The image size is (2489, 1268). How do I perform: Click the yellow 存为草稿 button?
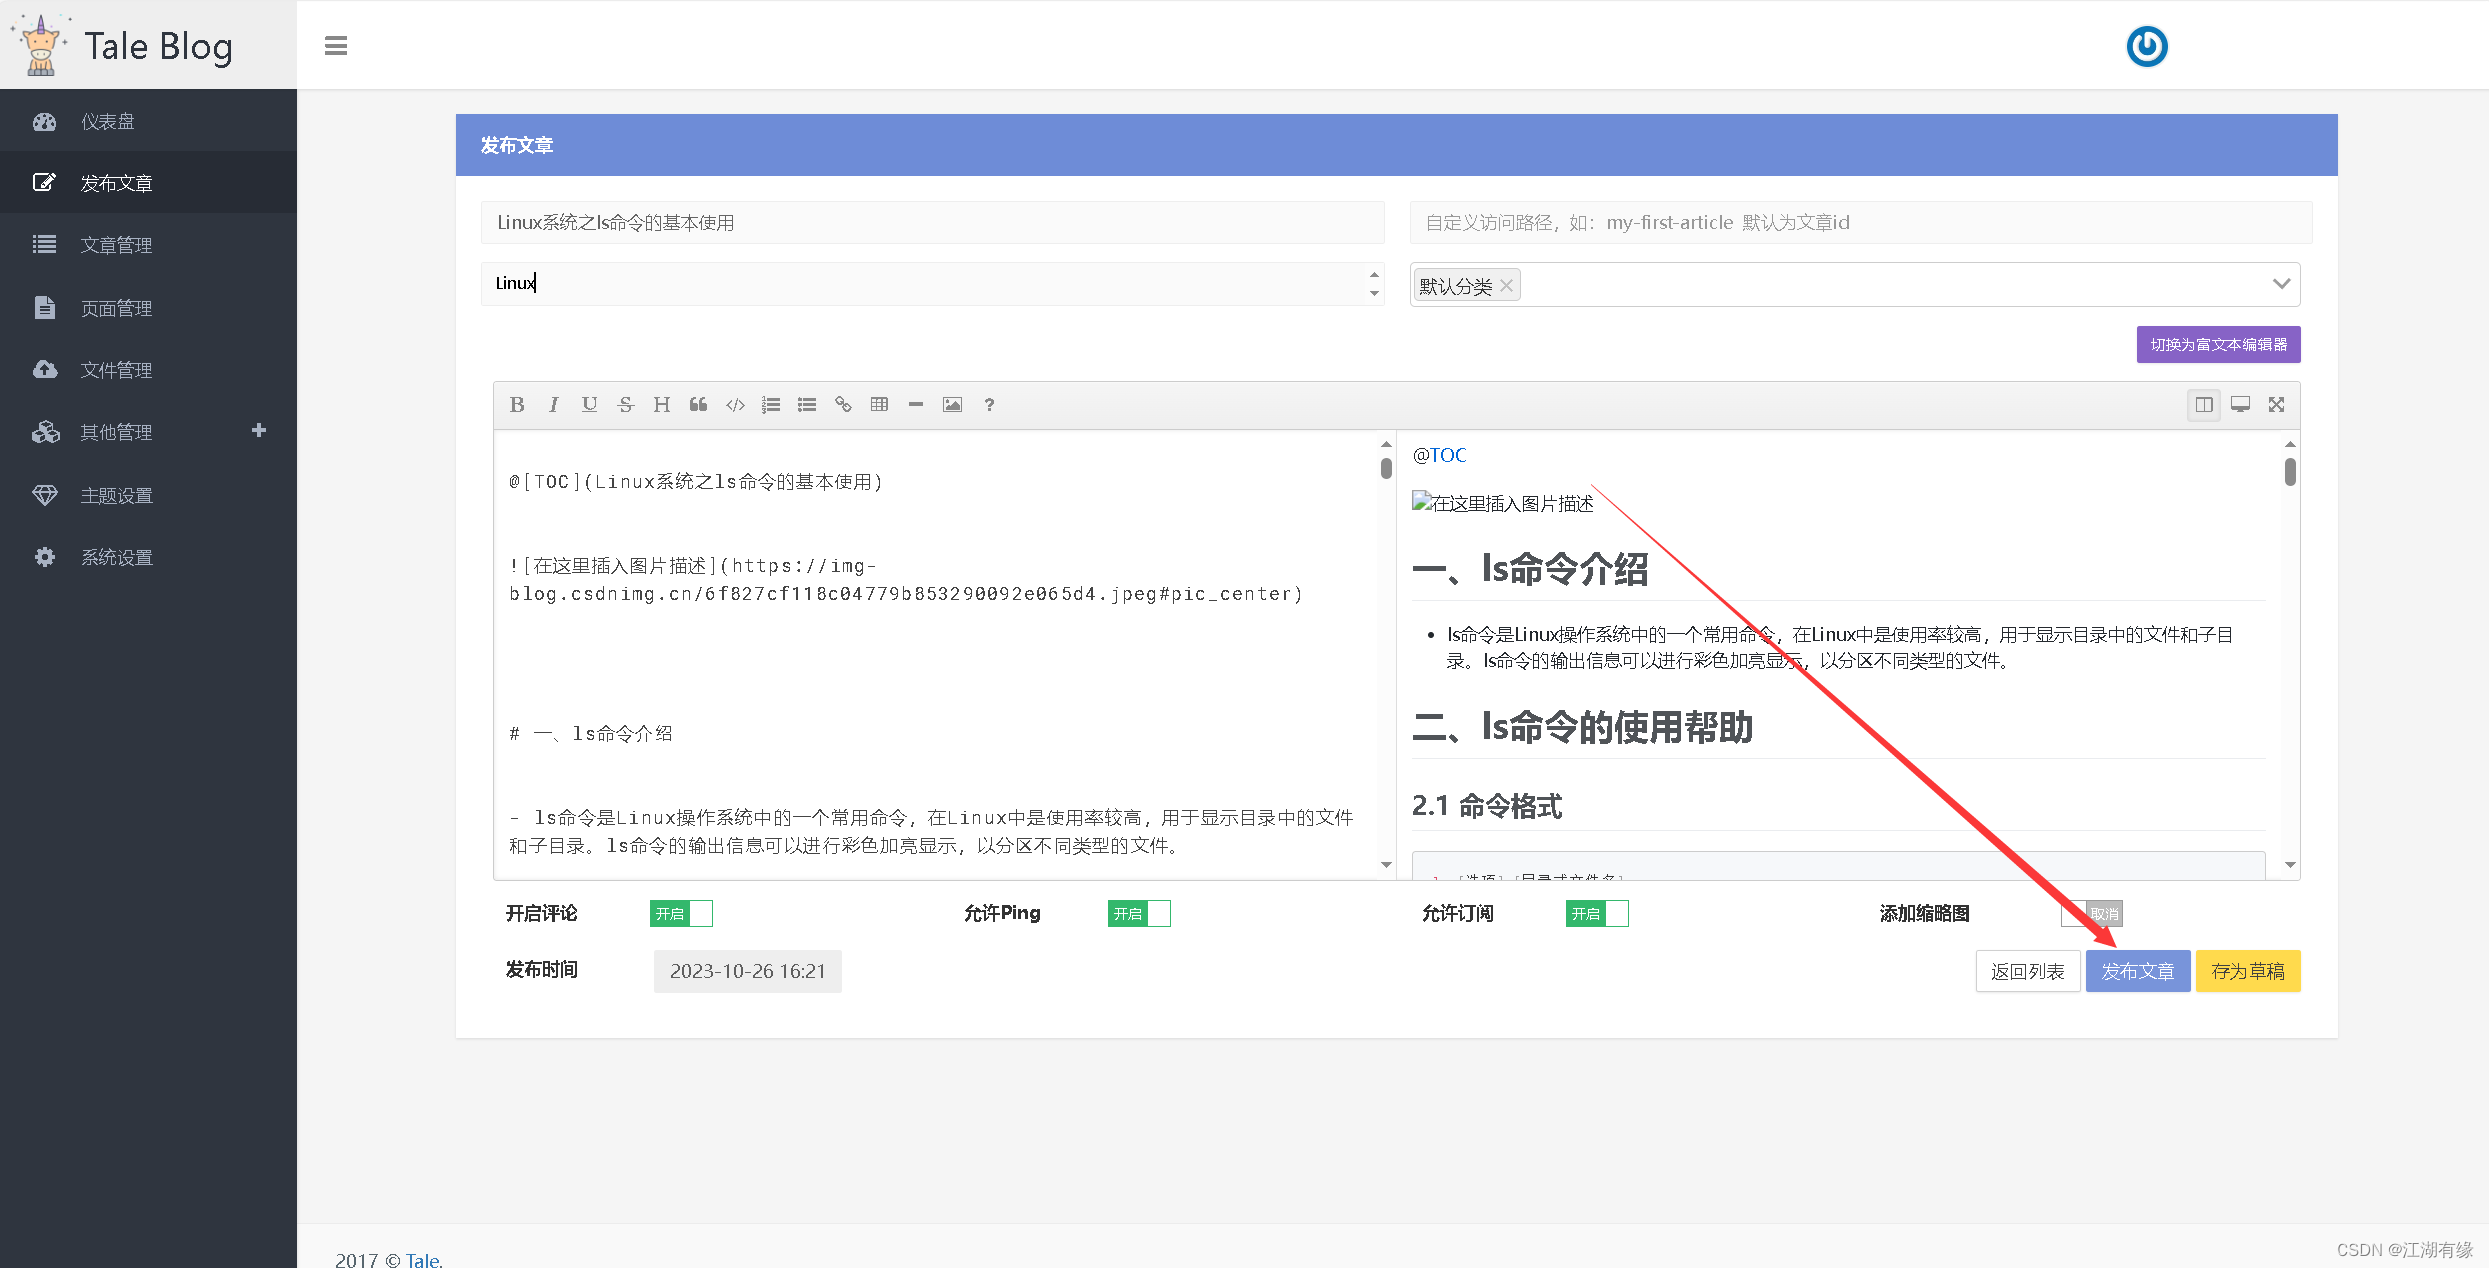tap(2247, 971)
